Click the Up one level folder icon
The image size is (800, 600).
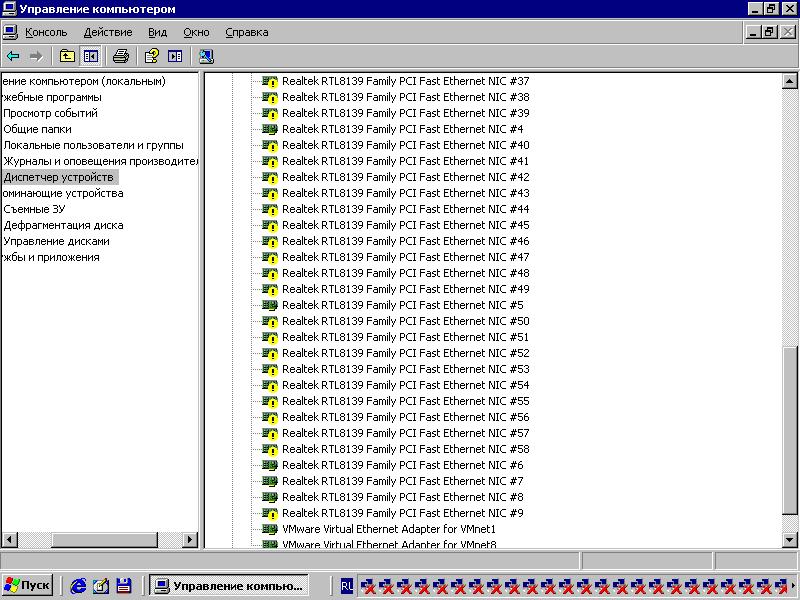[x=67, y=56]
